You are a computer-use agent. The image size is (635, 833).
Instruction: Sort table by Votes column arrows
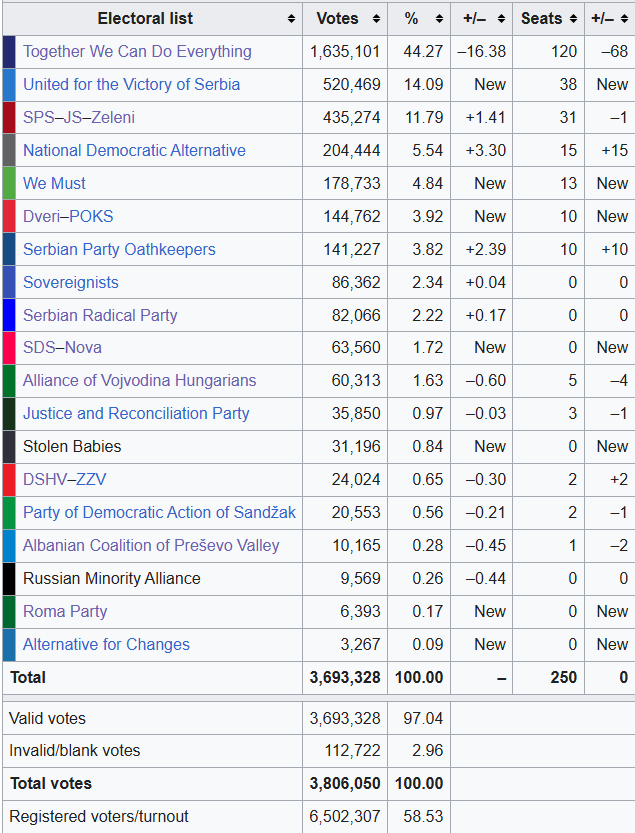[377, 19]
